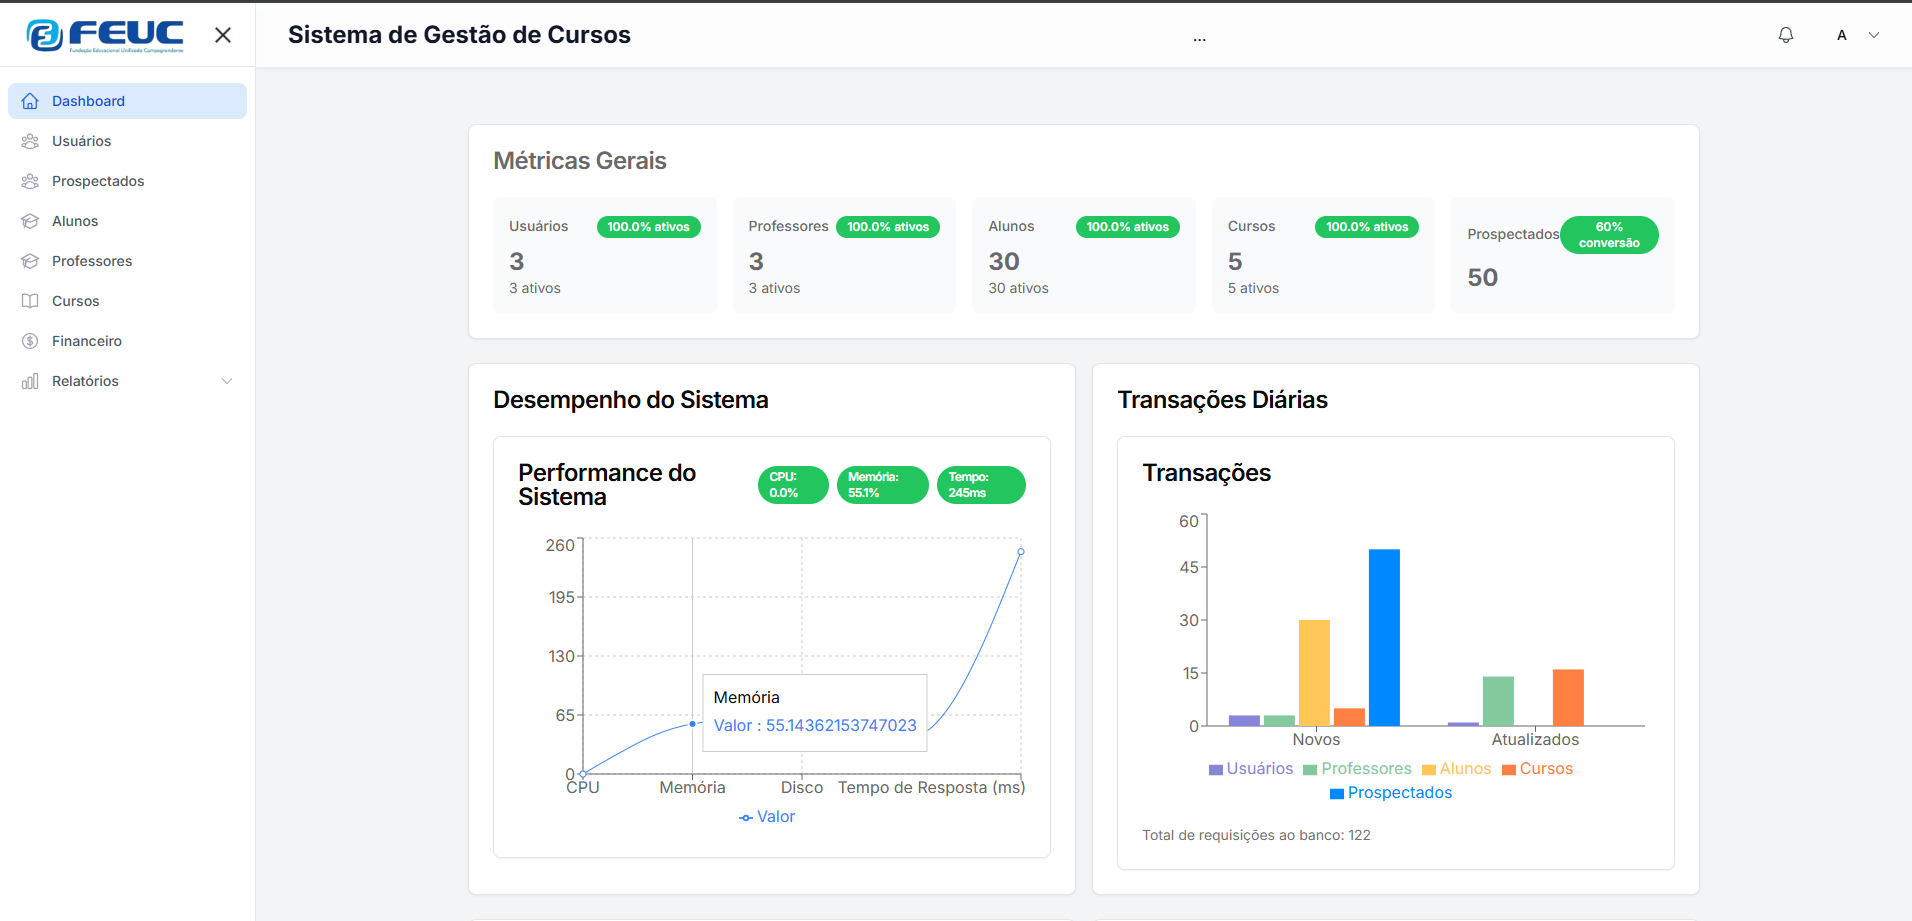Expand the Relatórios submenu chevron
The height and width of the screenshot is (921, 1912).
pos(227,381)
